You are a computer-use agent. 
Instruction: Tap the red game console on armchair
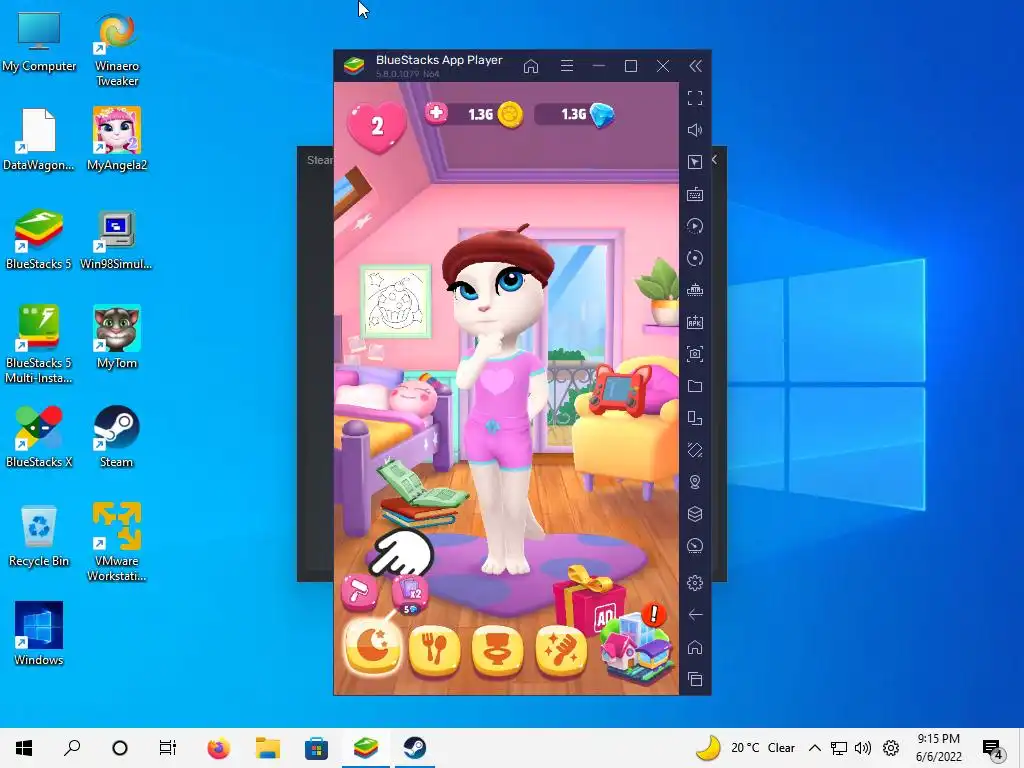618,390
